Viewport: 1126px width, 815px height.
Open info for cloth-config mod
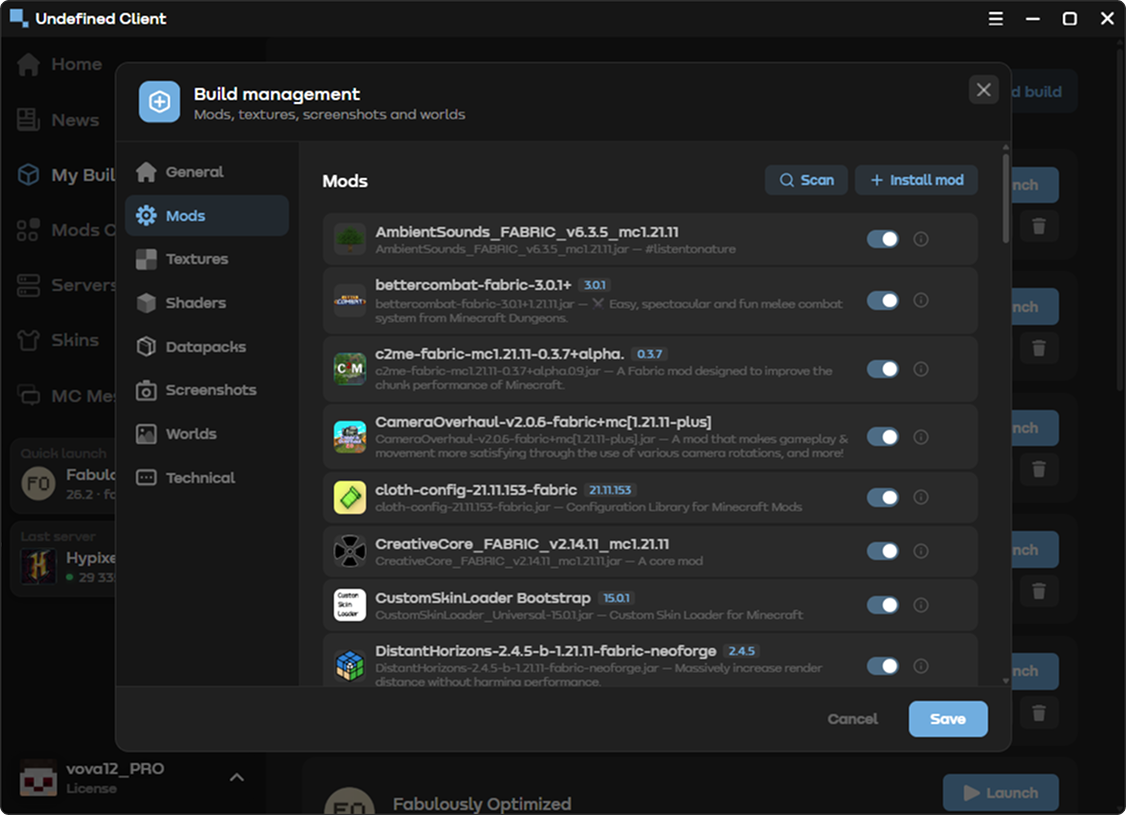(921, 497)
